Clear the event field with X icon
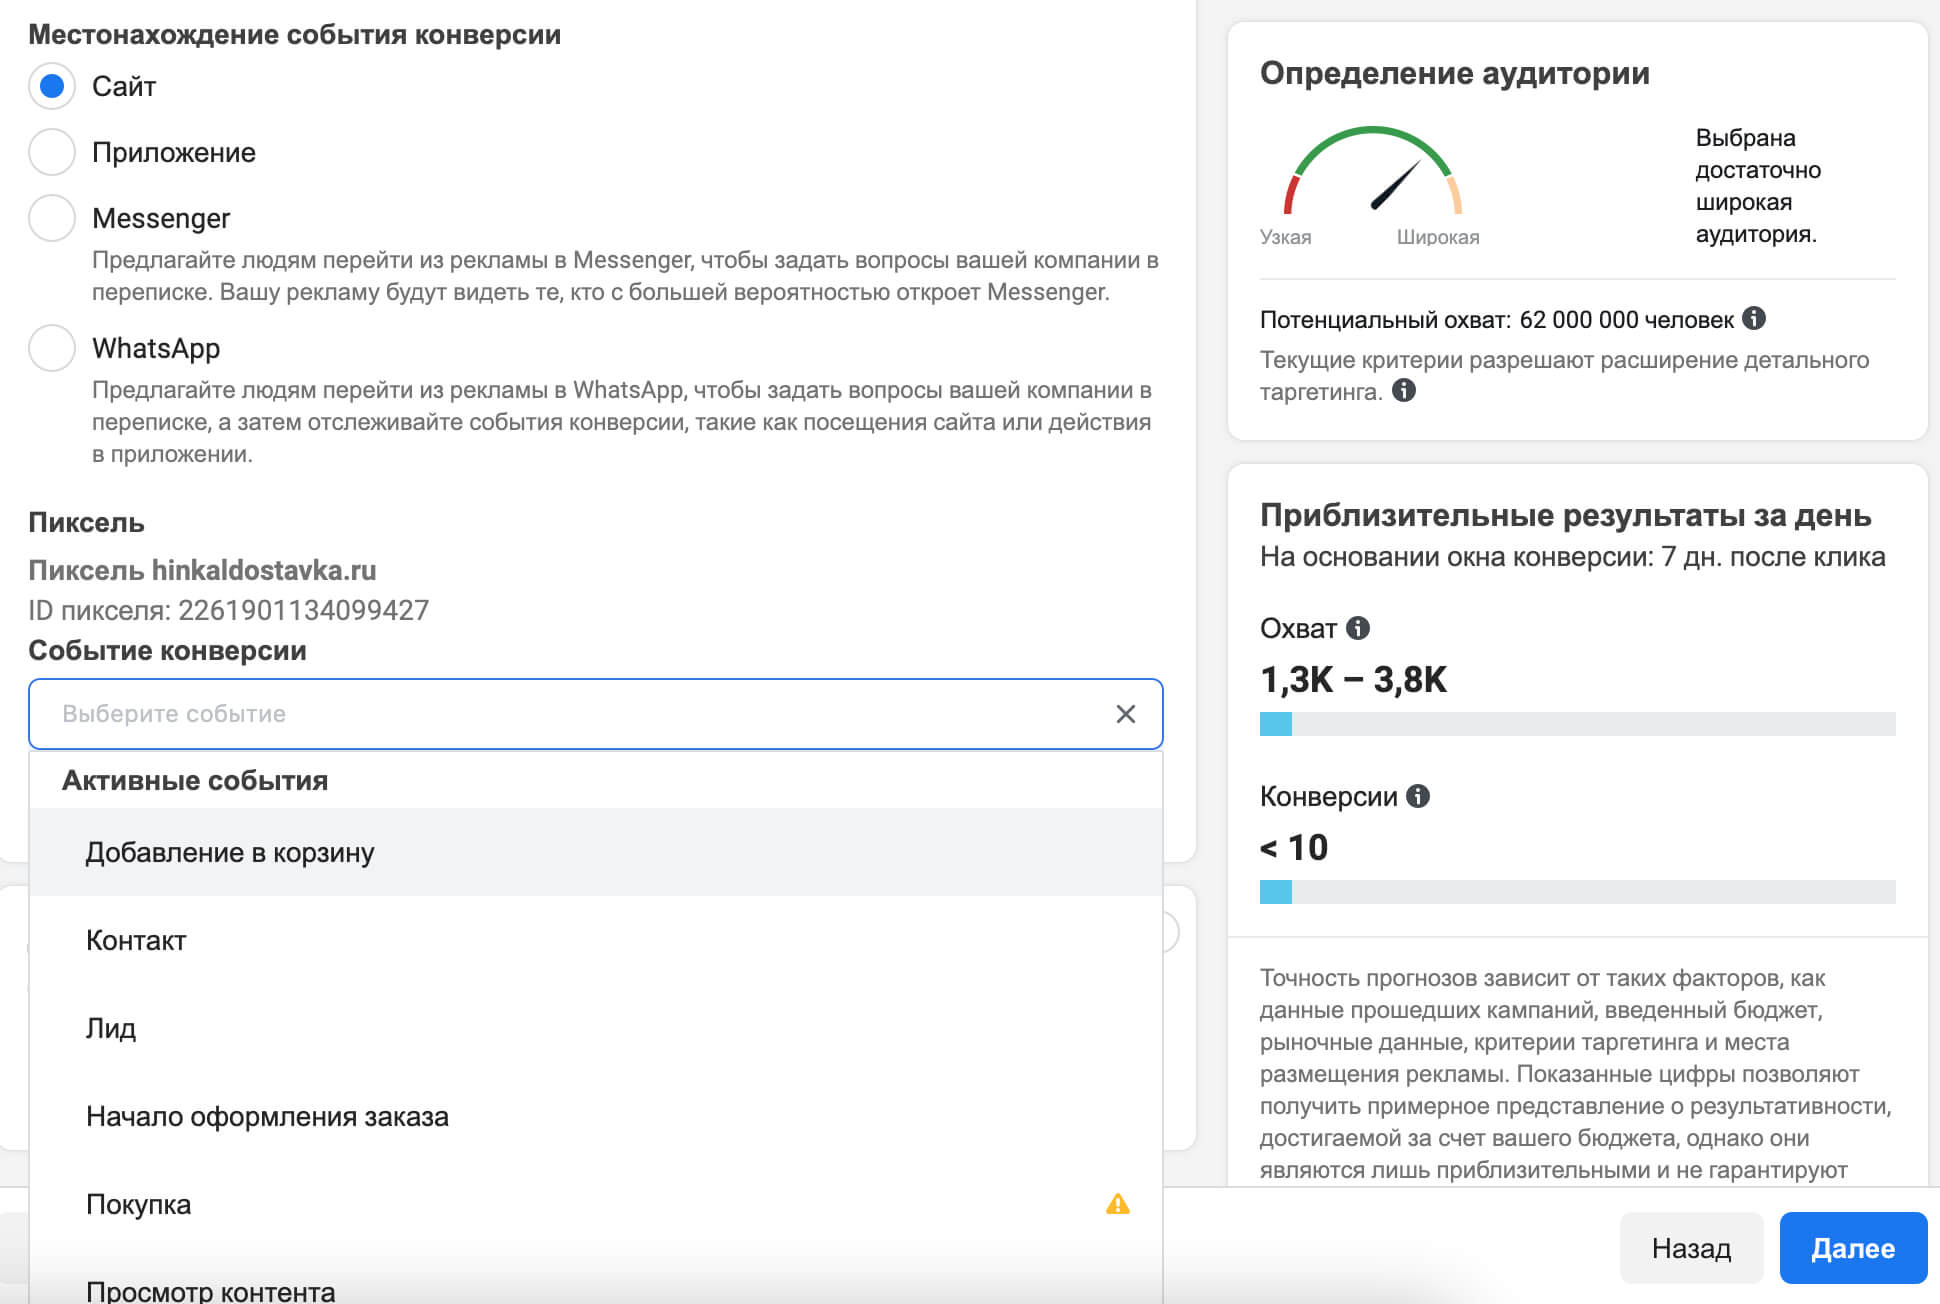 pos(1126,714)
